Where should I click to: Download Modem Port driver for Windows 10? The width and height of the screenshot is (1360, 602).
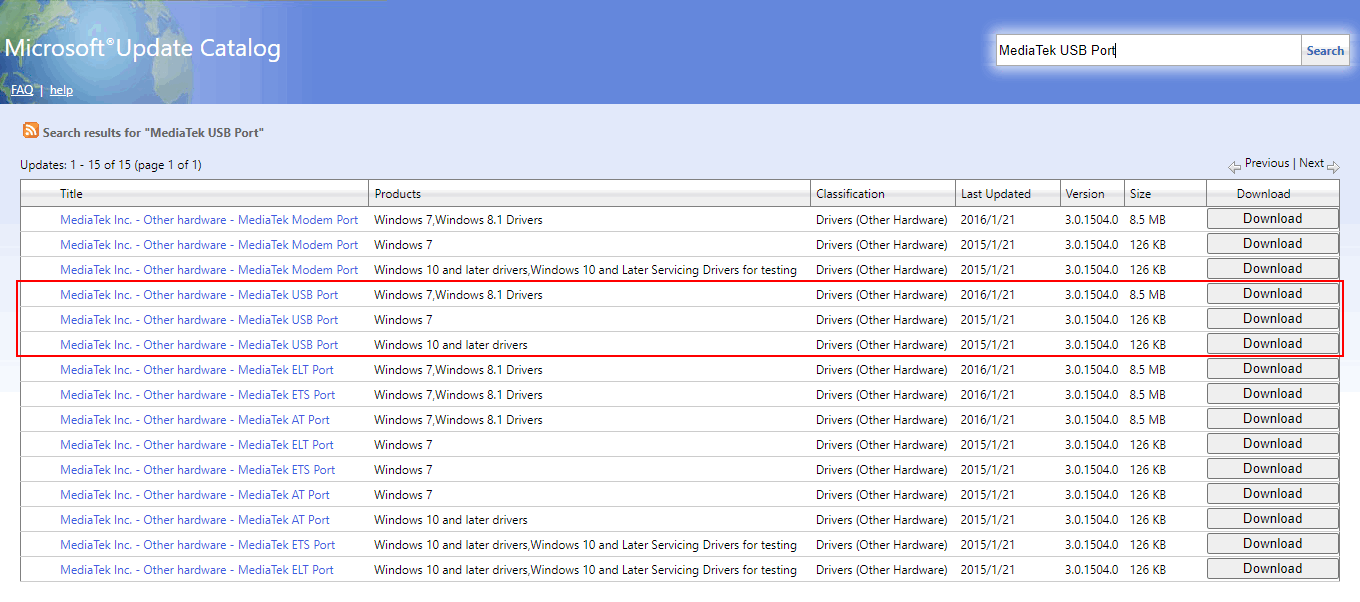coord(1272,269)
